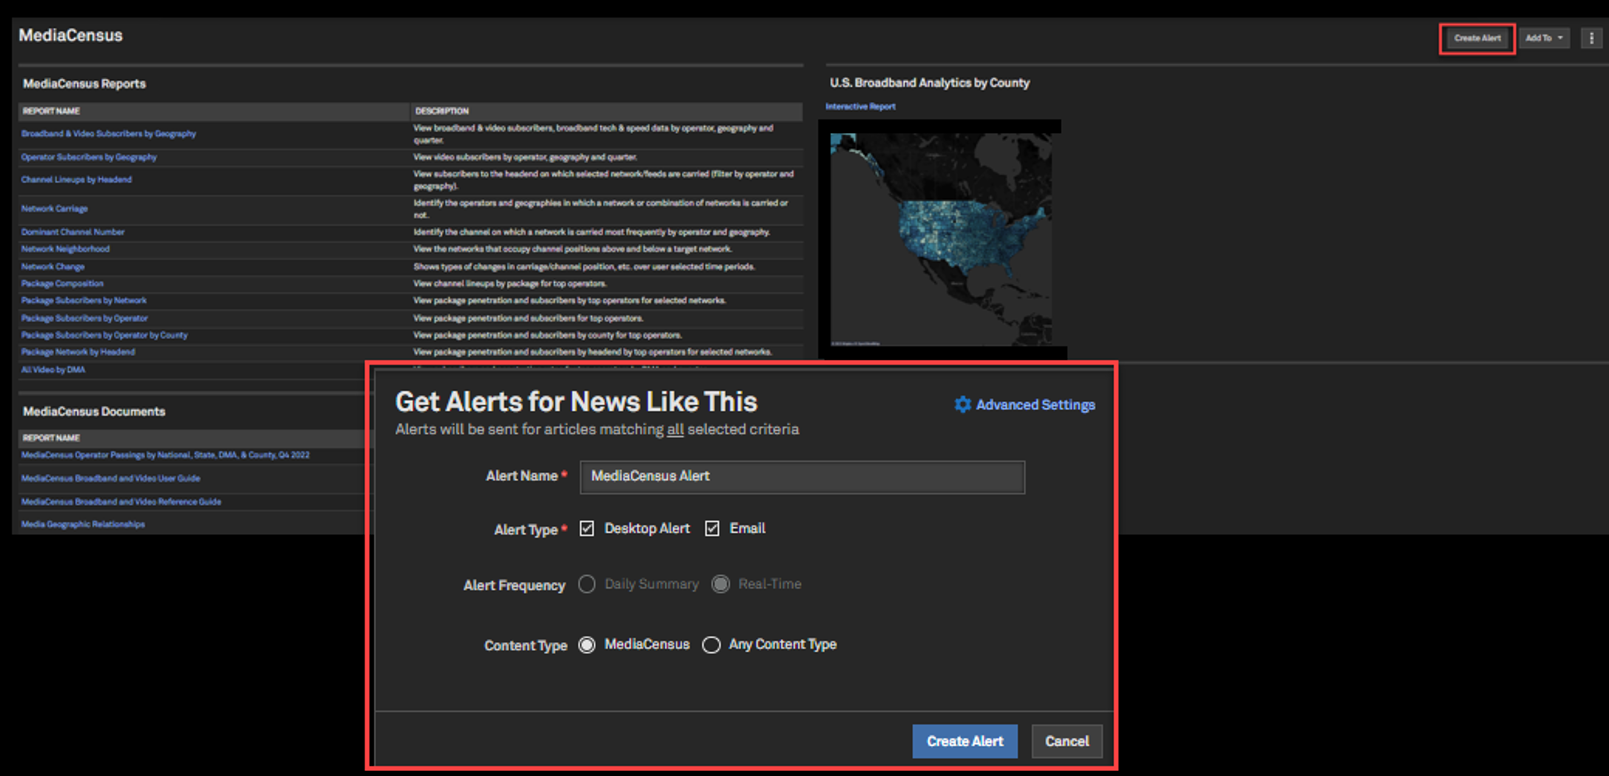Screen dimensions: 1609x776
Task: Click the MediaCensus Reports section heading
Action: [84, 84]
